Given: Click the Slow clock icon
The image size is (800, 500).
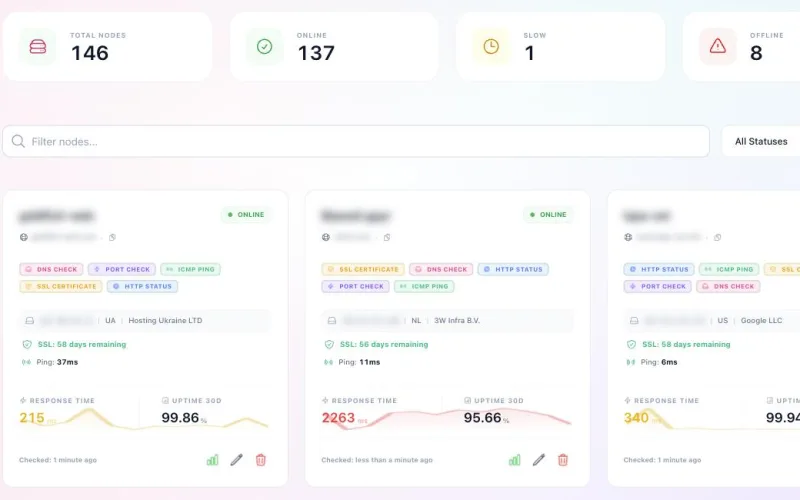Looking at the screenshot, I should click(x=491, y=46).
